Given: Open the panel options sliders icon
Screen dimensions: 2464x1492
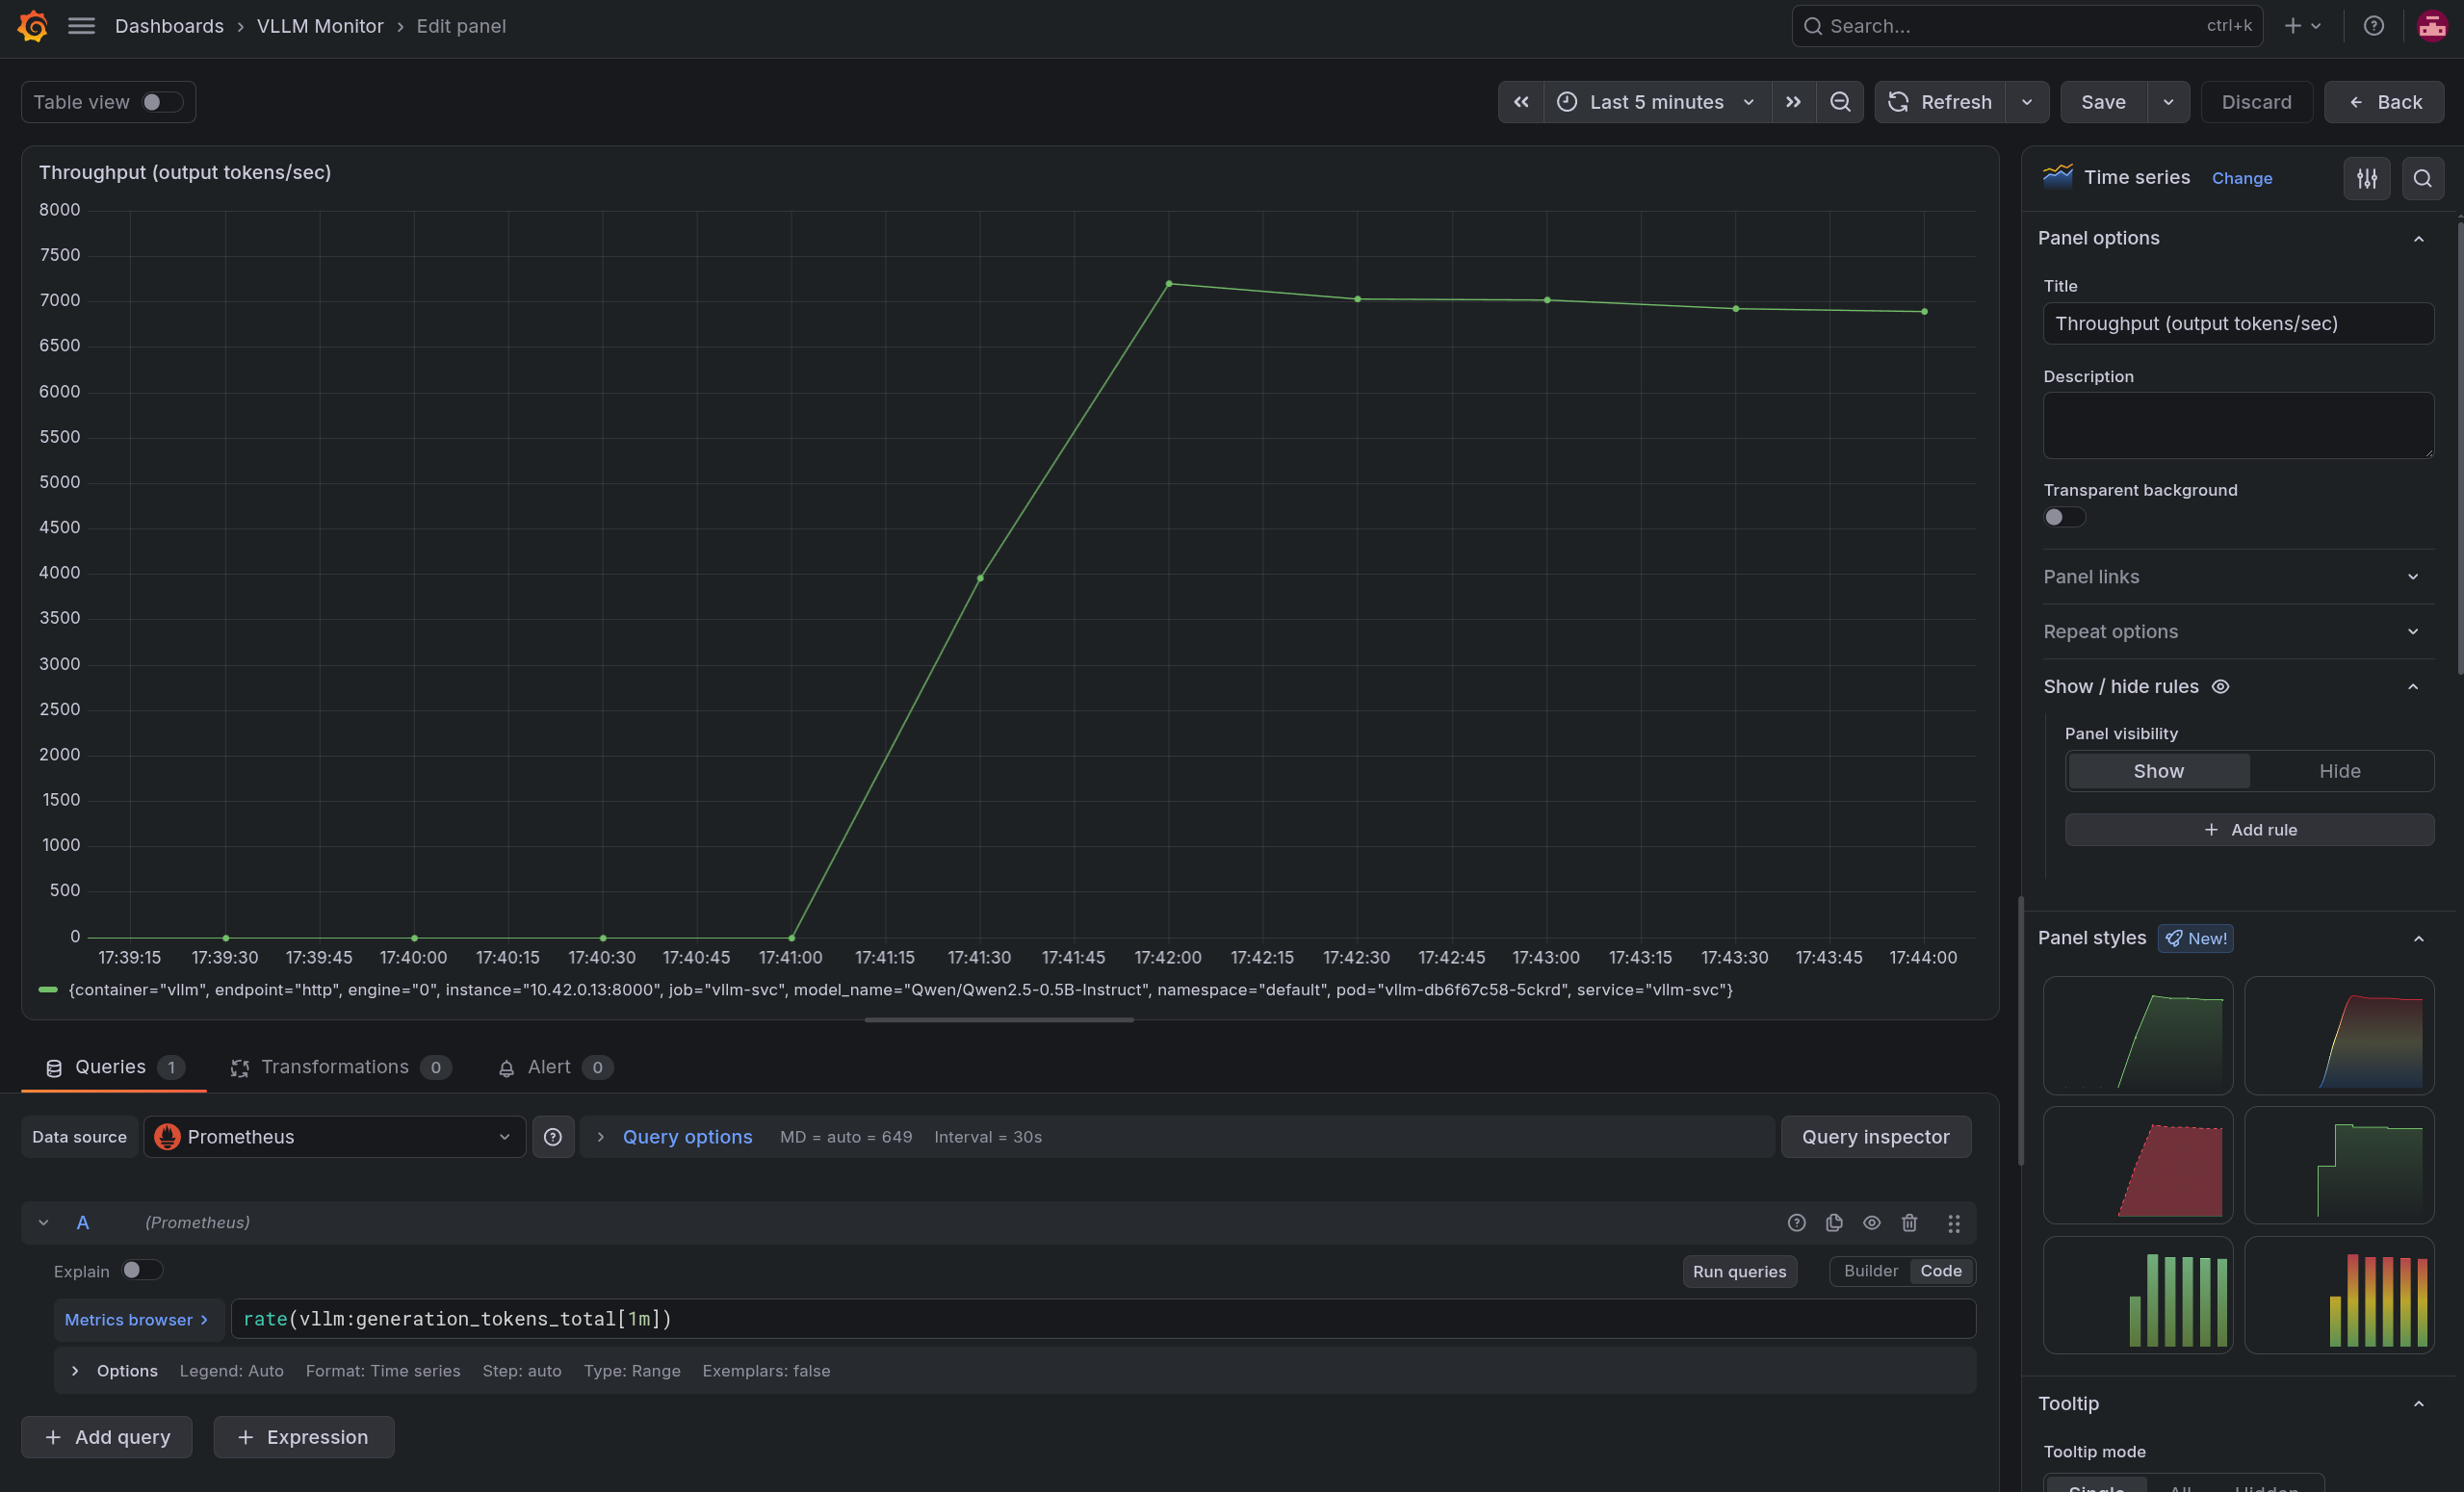Looking at the screenshot, I should point(2366,178).
